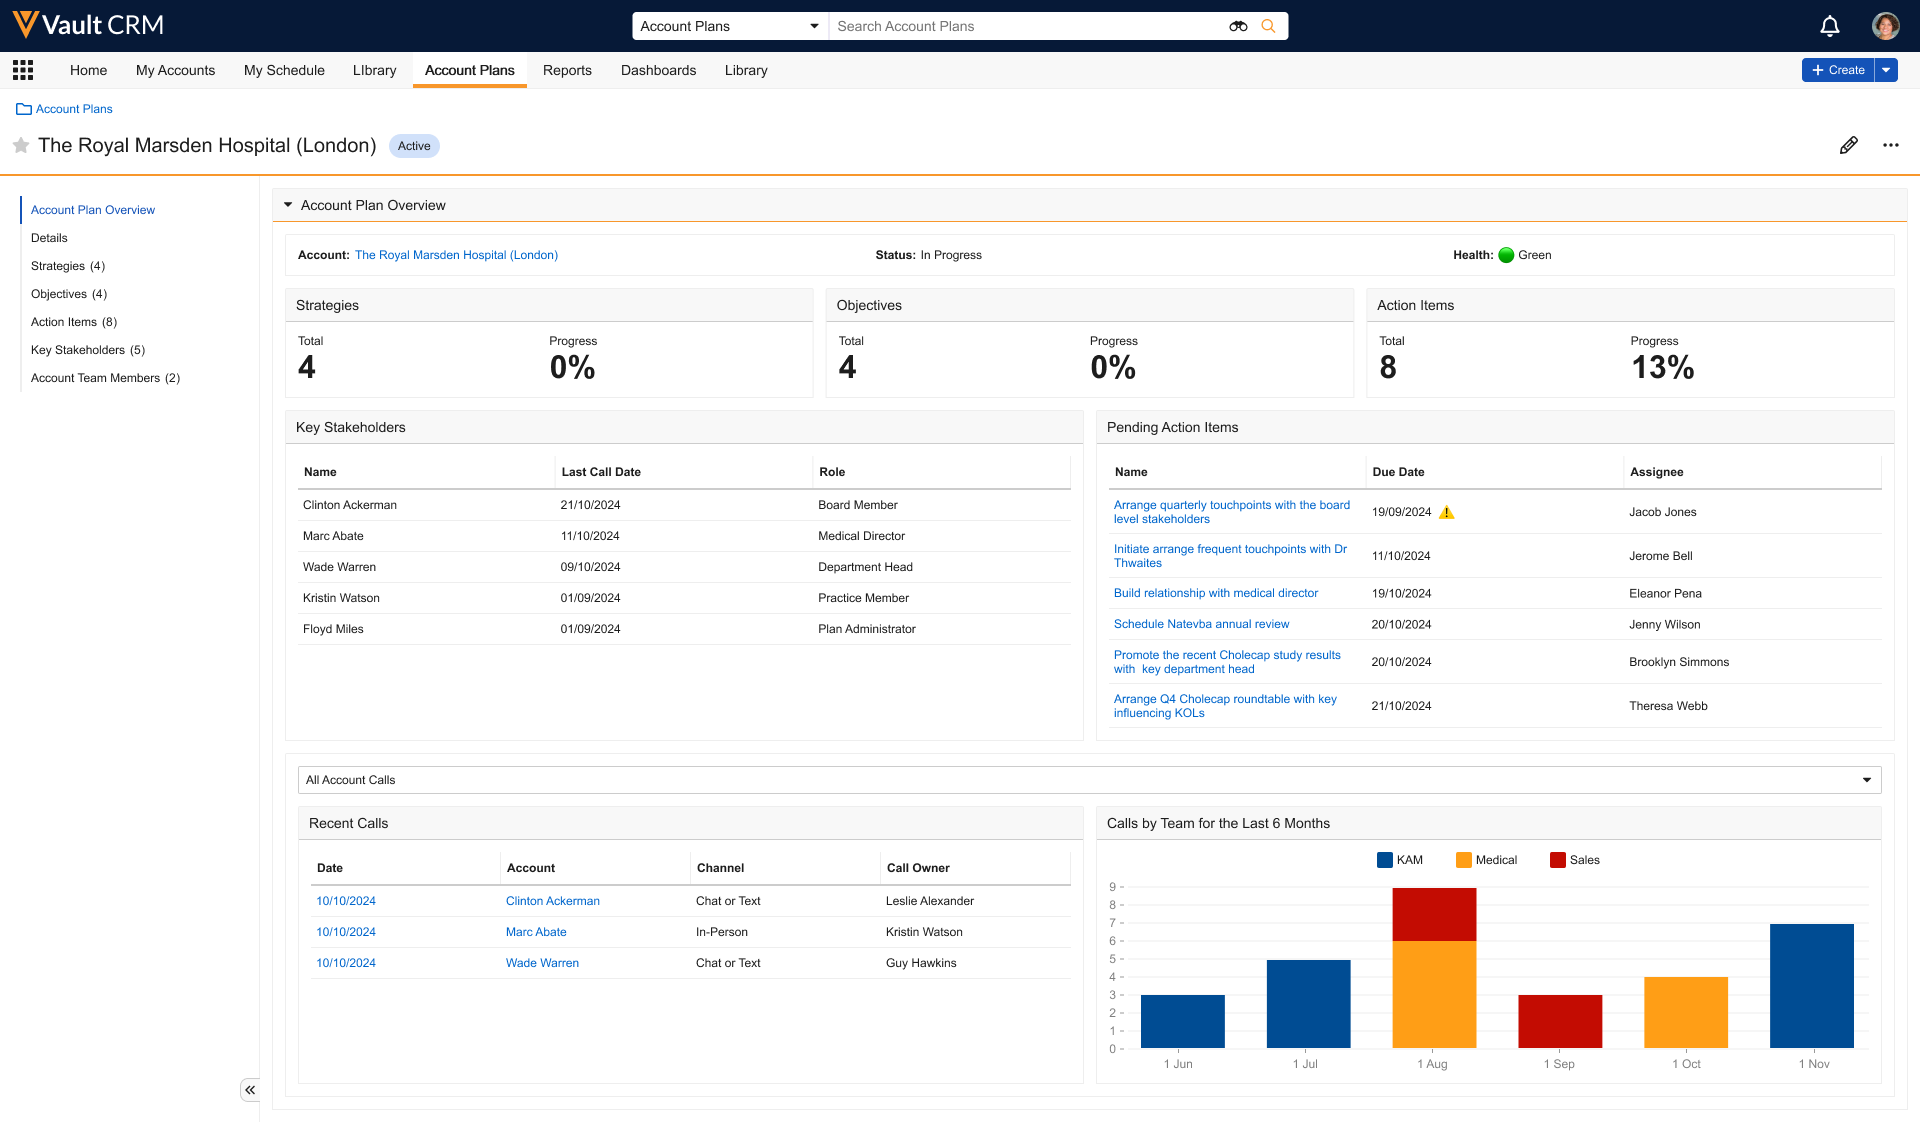Open Schedule Natevba annual review link
The image size is (1920, 1122).
point(1201,624)
